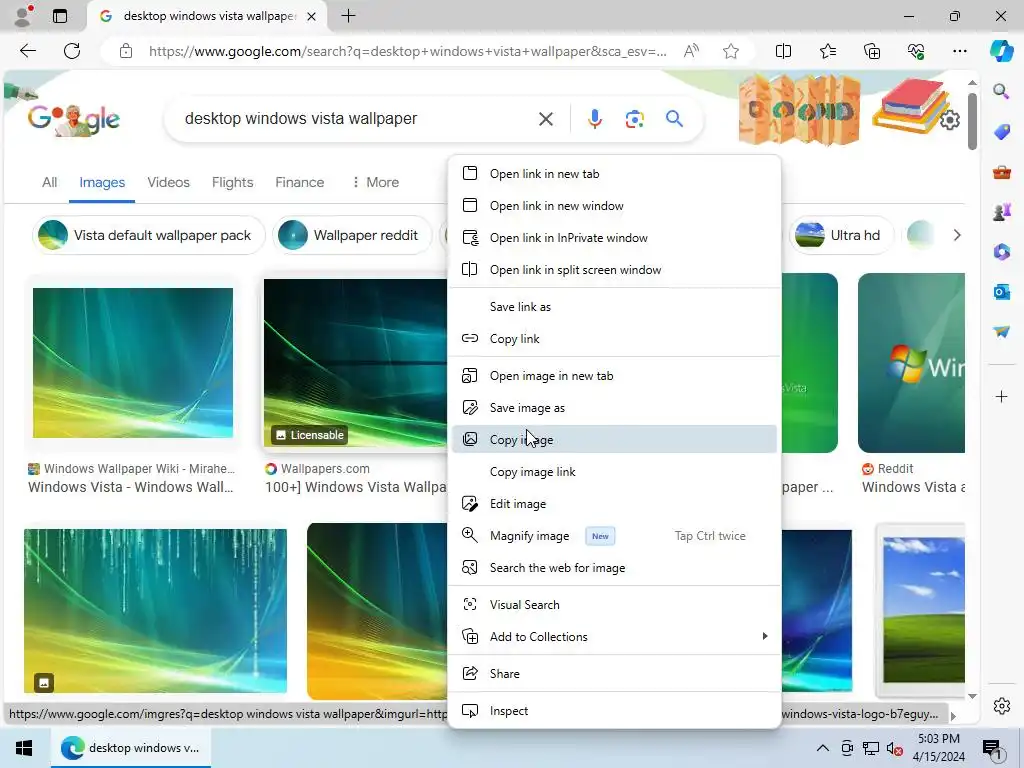Image resolution: width=1024 pixels, height=768 pixels.
Task: Close the desktop windows vista wallpaper tab
Action: pyautogui.click(x=312, y=16)
